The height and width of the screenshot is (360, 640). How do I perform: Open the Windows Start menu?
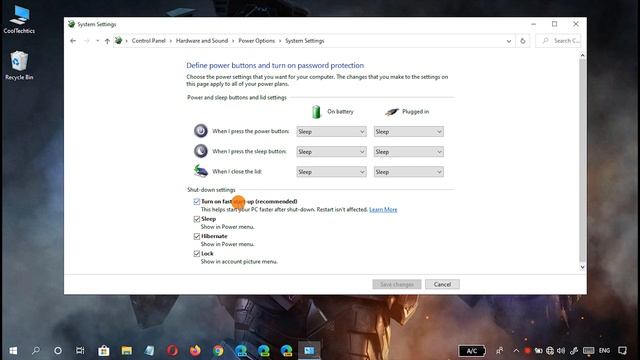pyautogui.click(x=13, y=351)
